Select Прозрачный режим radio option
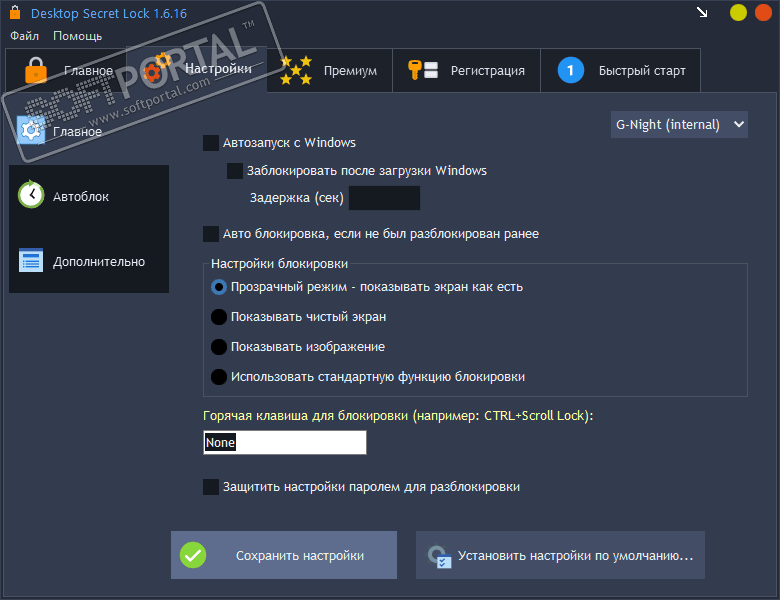Image resolution: width=780 pixels, height=600 pixels. (219, 287)
